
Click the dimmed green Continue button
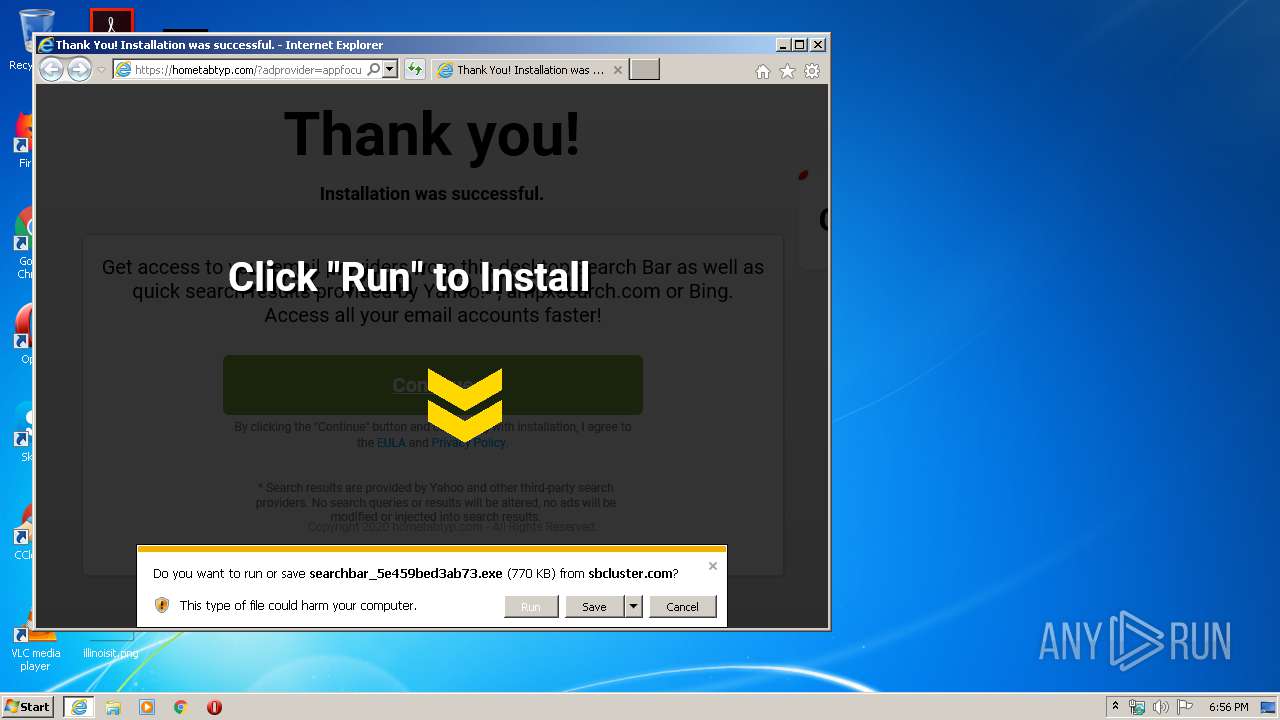tap(433, 385)
